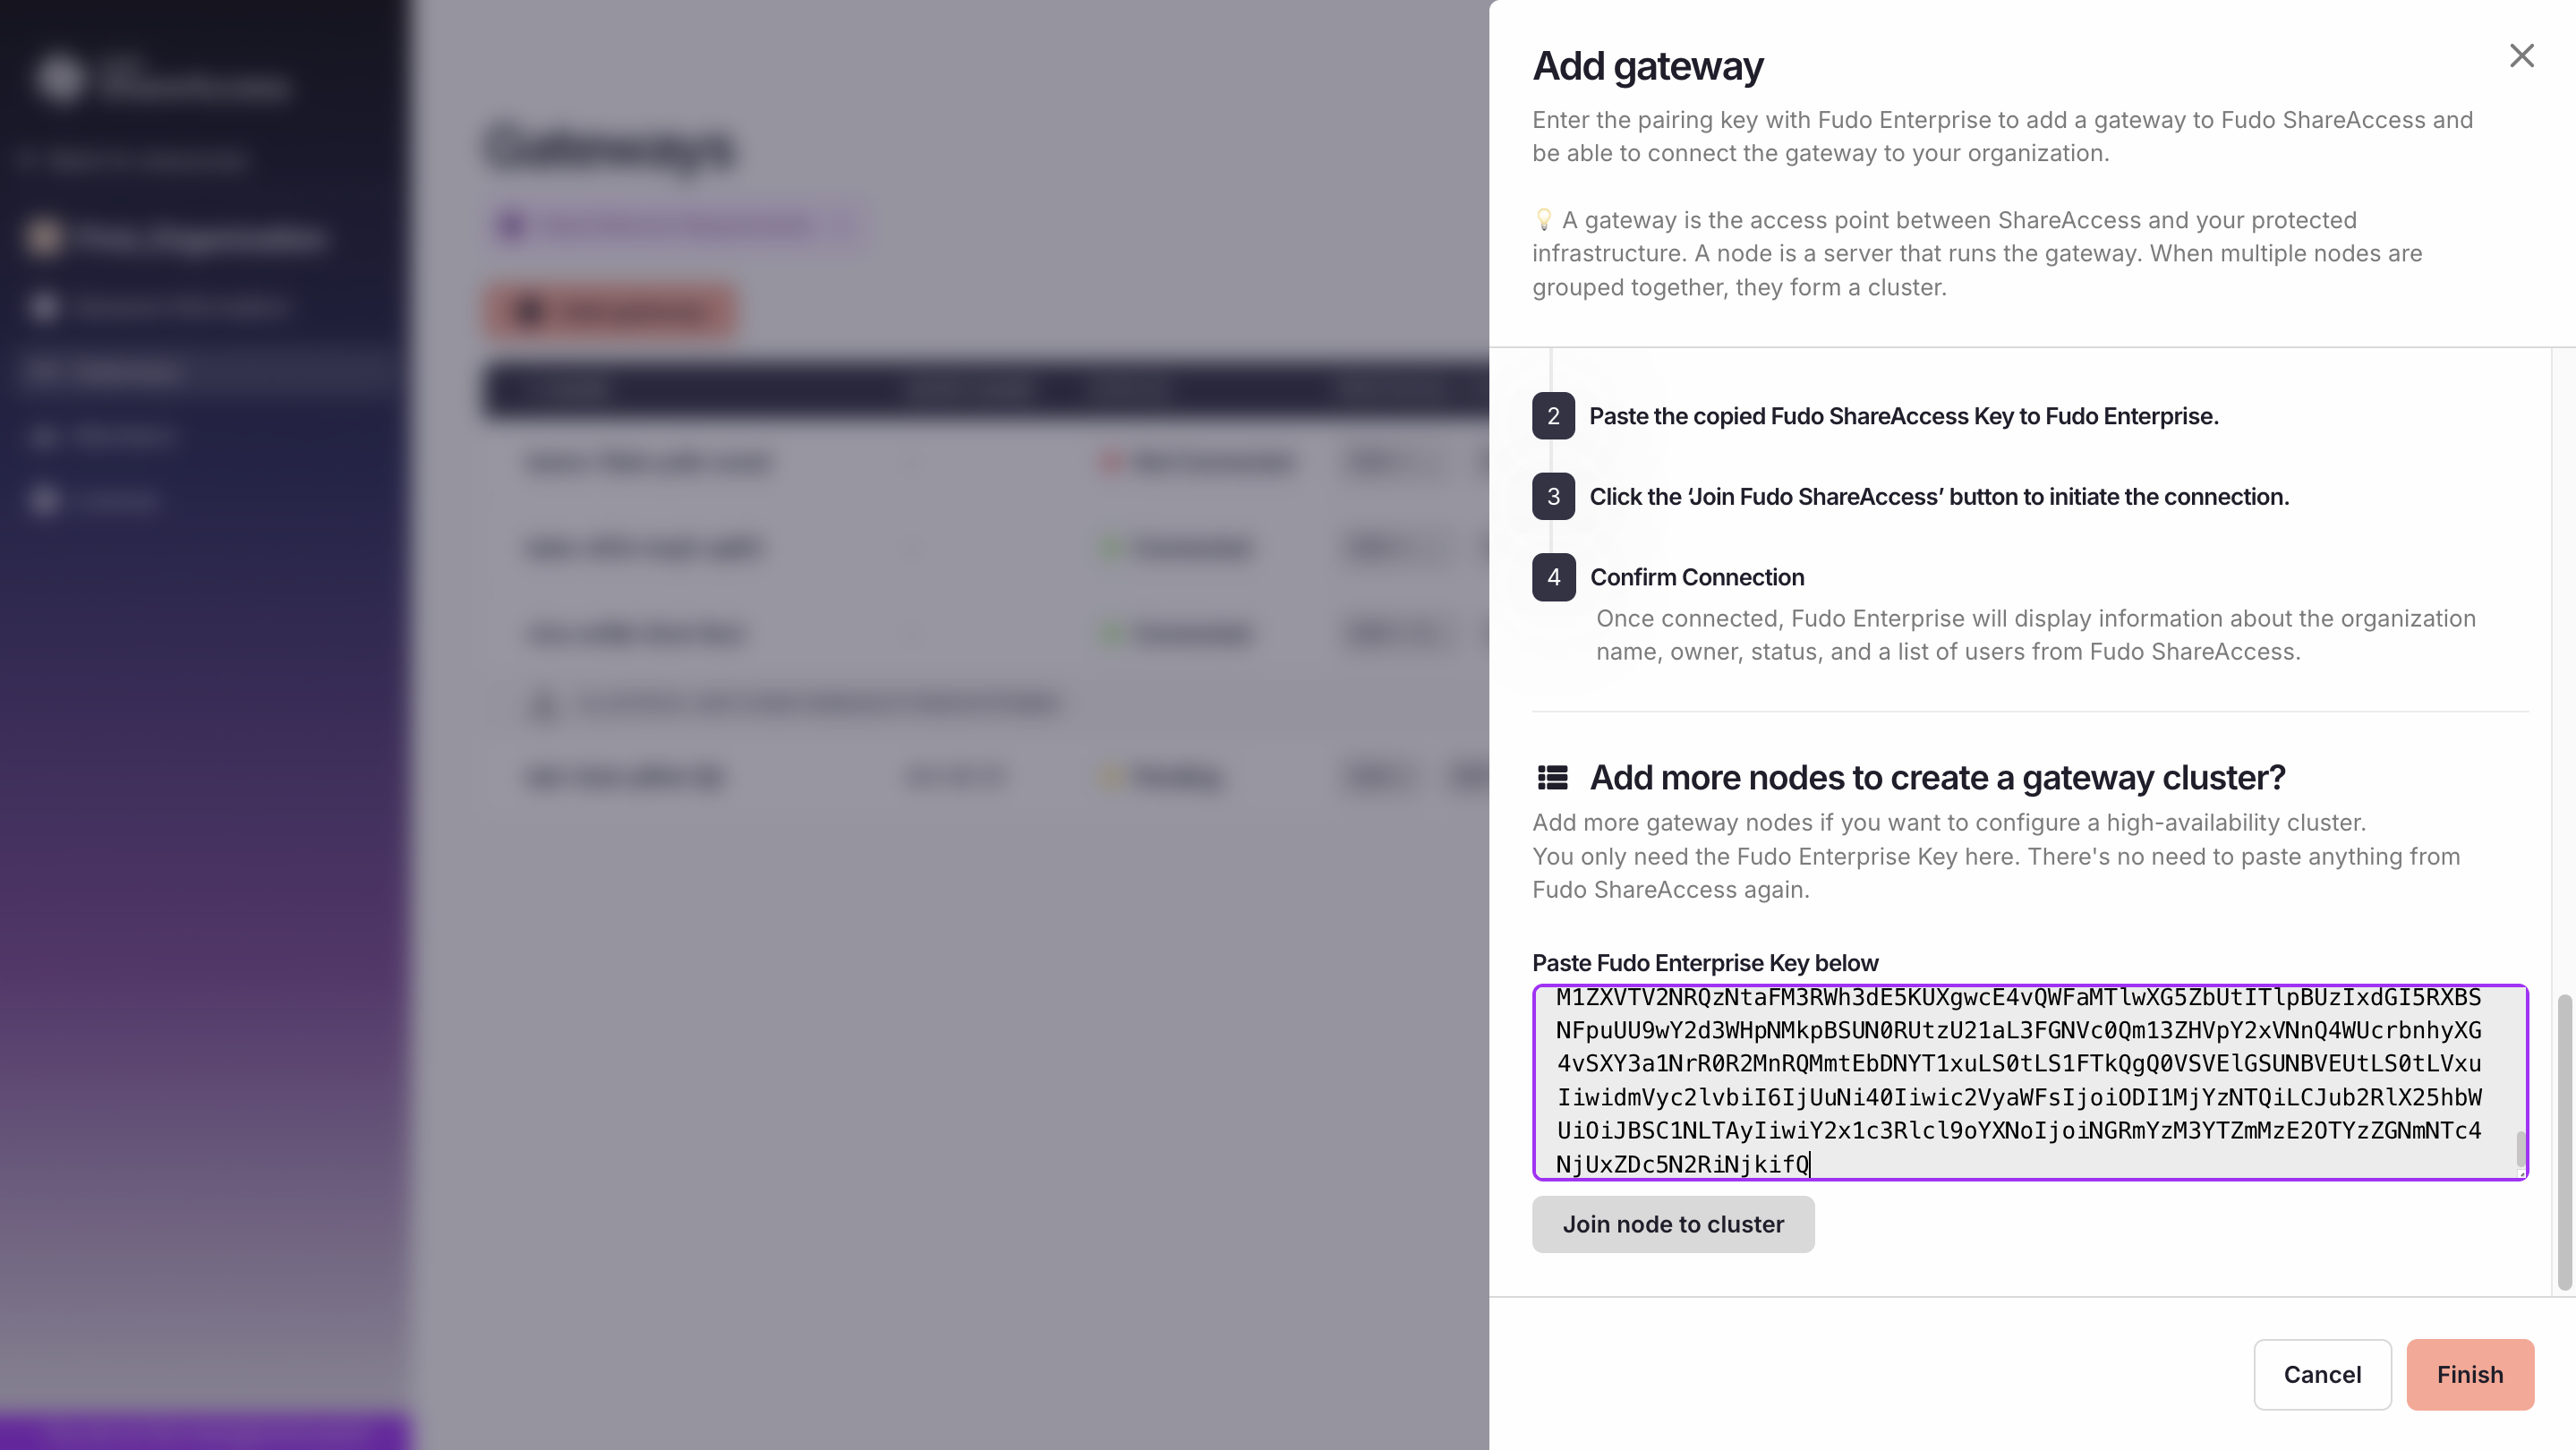This screenshot has height=1450, width=2576.
Task: Click the 'Confirm Connection' step title
Action: pos(1696,577)
